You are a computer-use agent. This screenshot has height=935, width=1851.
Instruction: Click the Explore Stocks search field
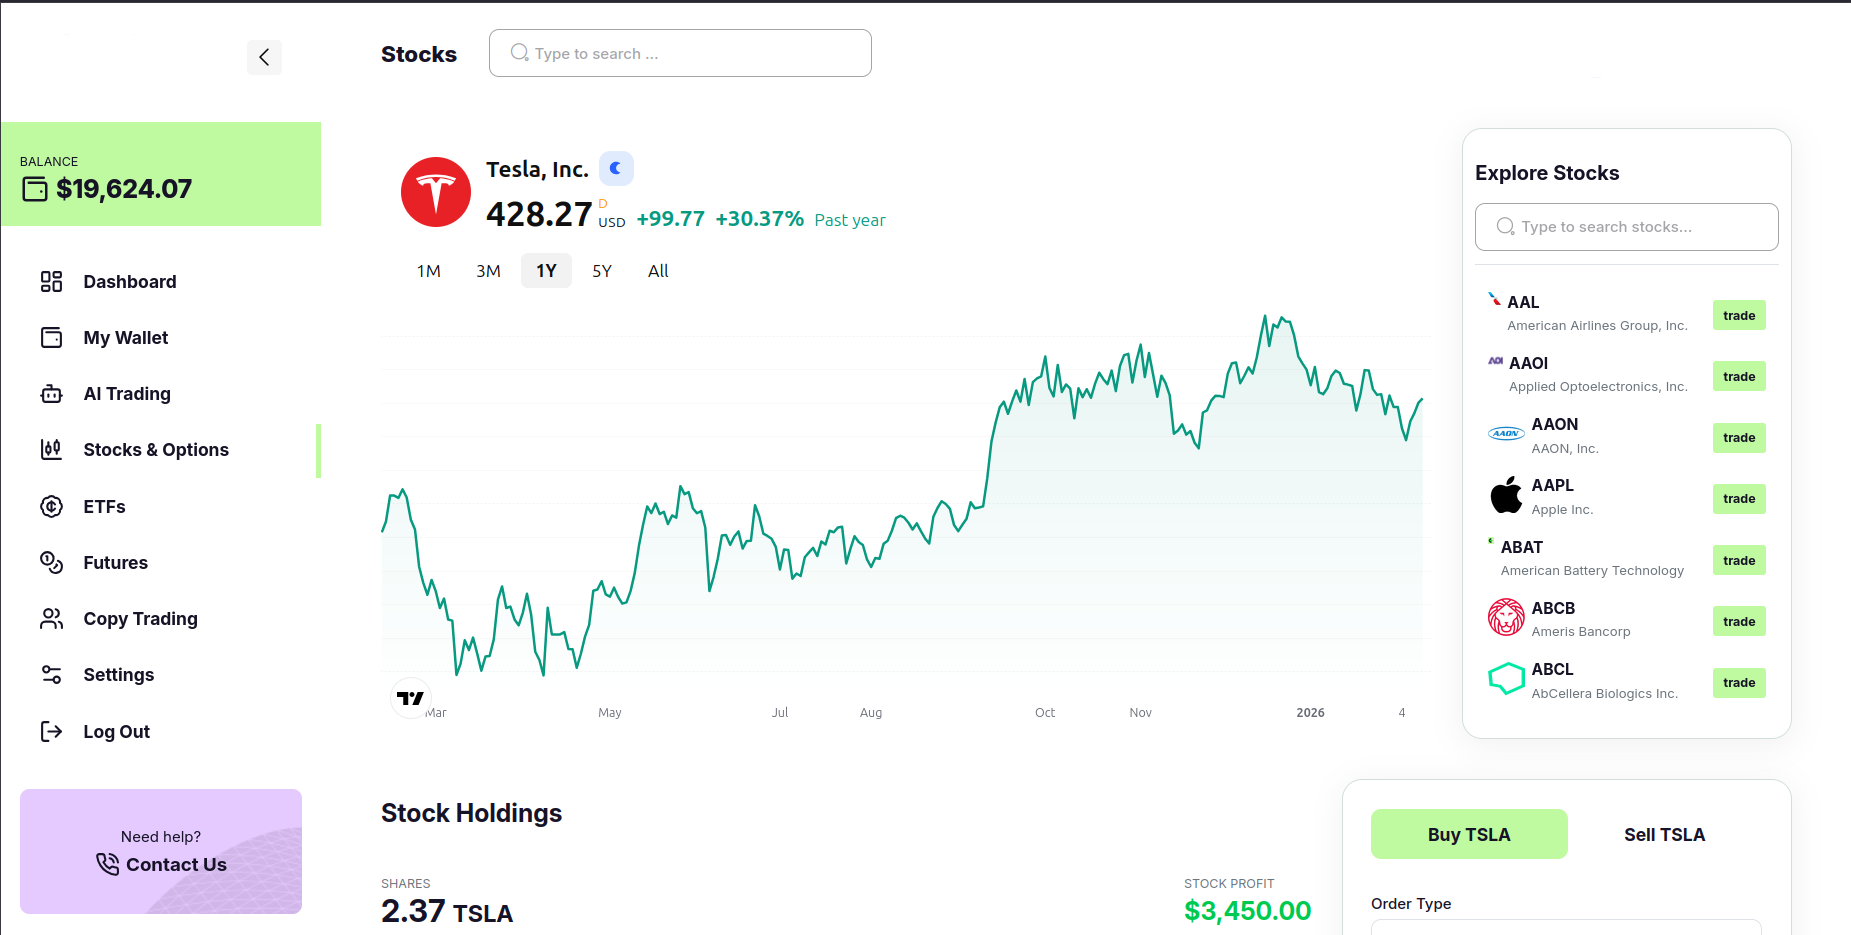(x=1626, y=227)
